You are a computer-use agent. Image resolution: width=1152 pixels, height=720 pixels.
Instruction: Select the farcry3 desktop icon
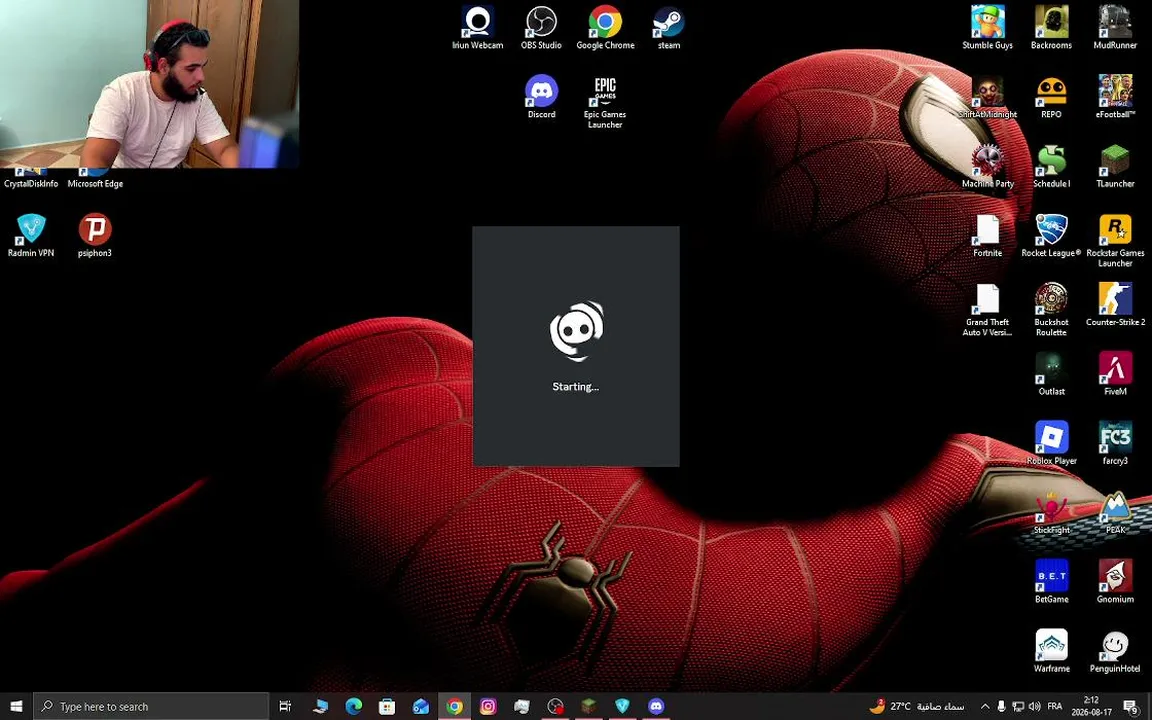[x=1115, y=442]
